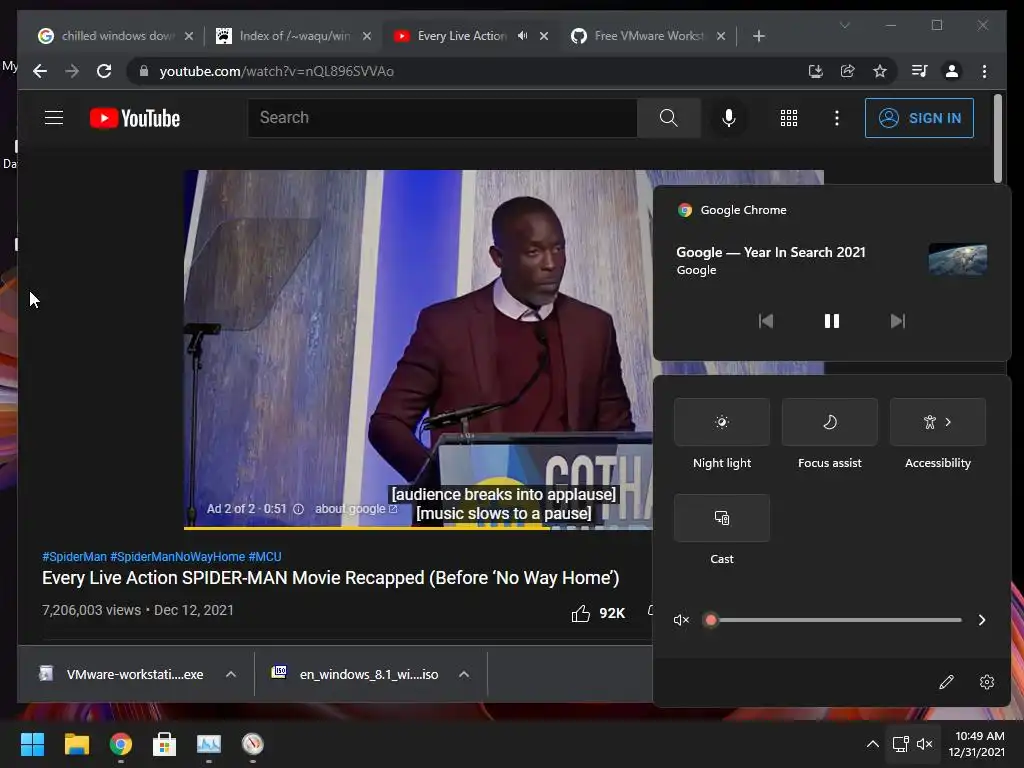Viewport: 1024px width, 768px height.
Task: Open the #MCU hashtag link
Action: pyautogui.click(x=265, y=556)
